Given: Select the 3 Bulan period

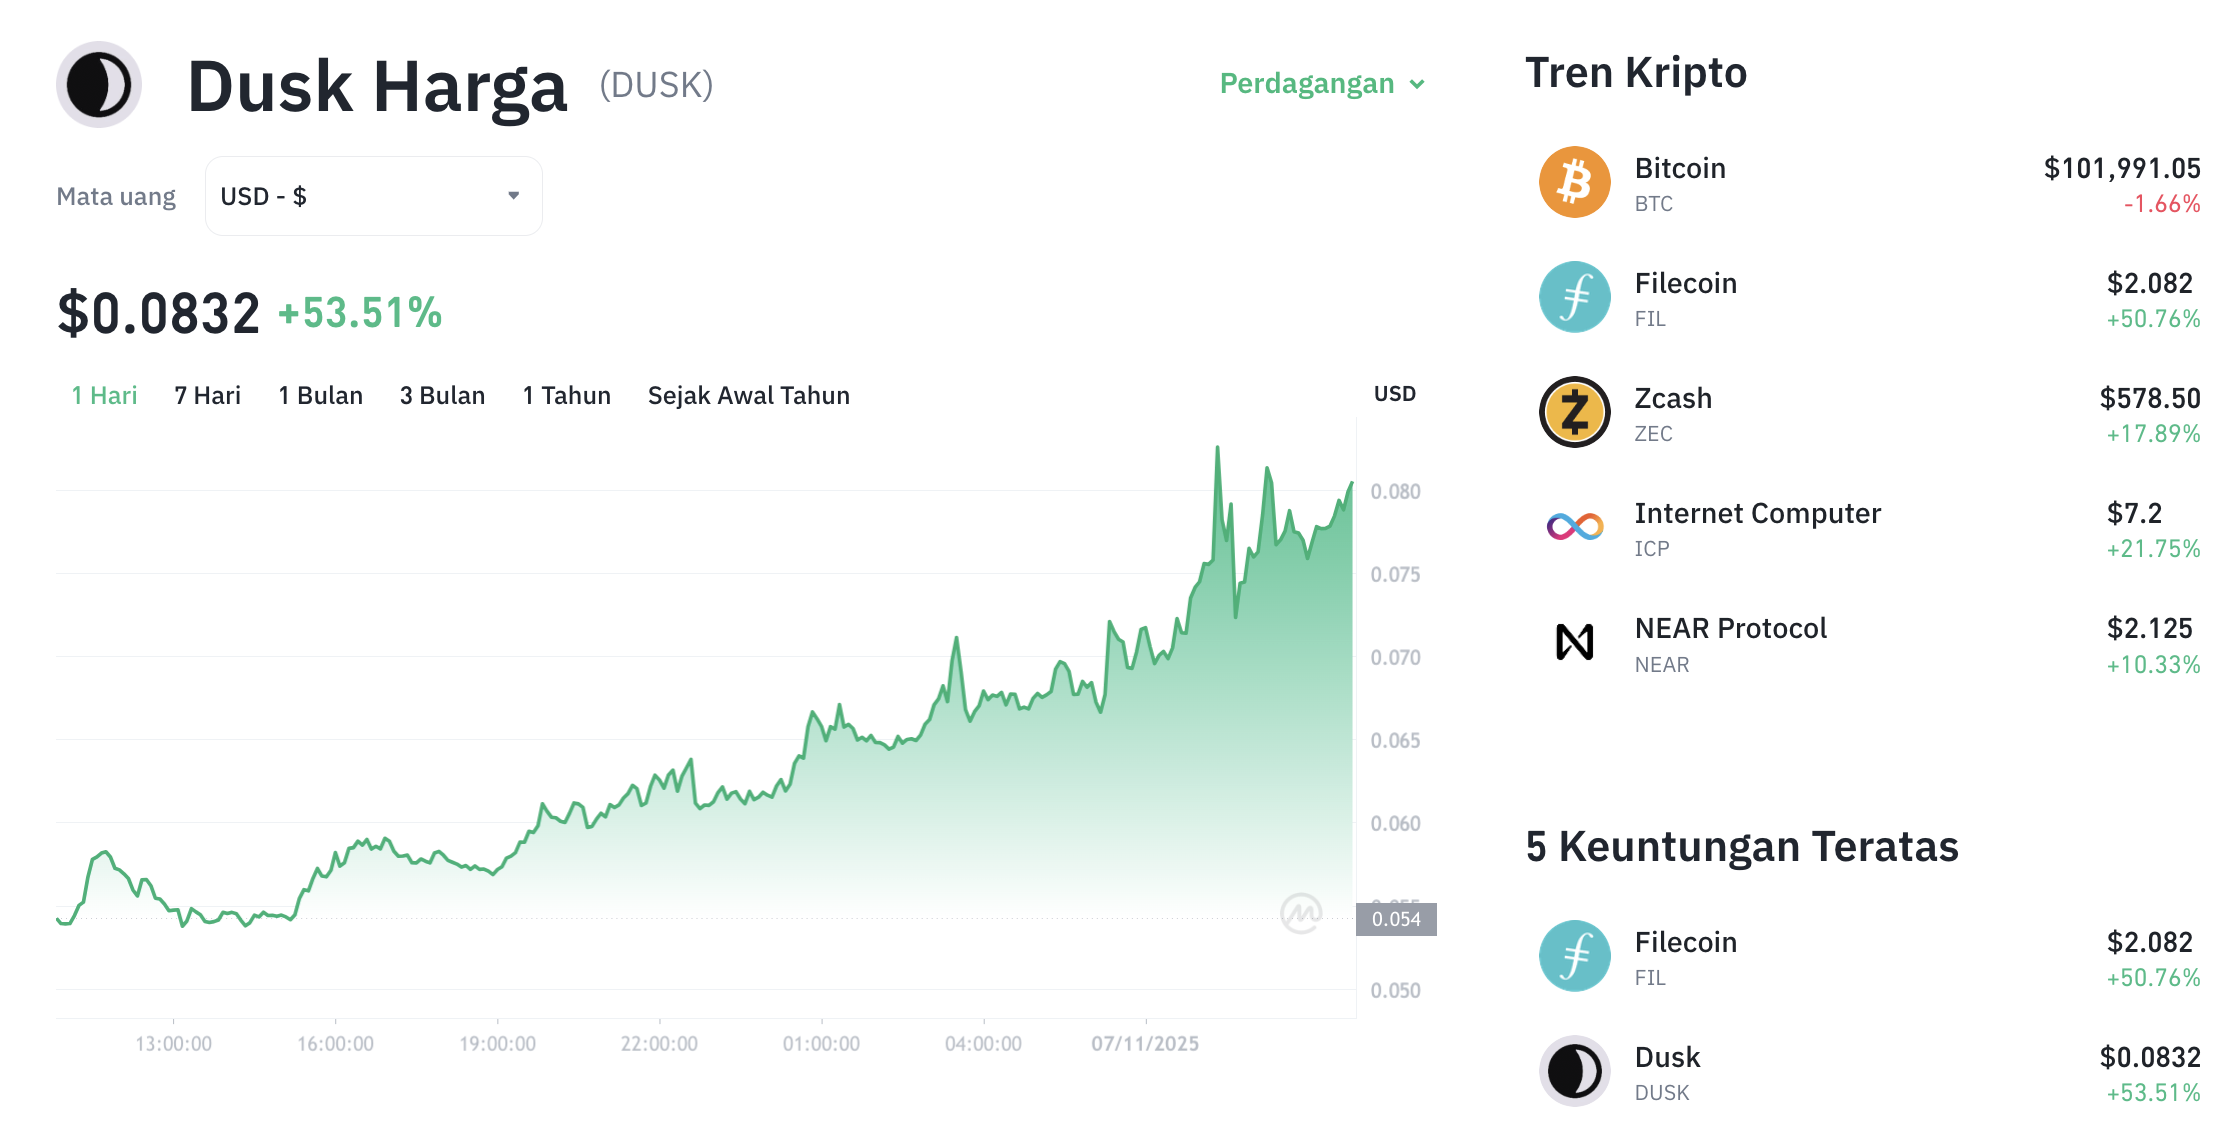Looking at the screenshot, I should 442,395.
